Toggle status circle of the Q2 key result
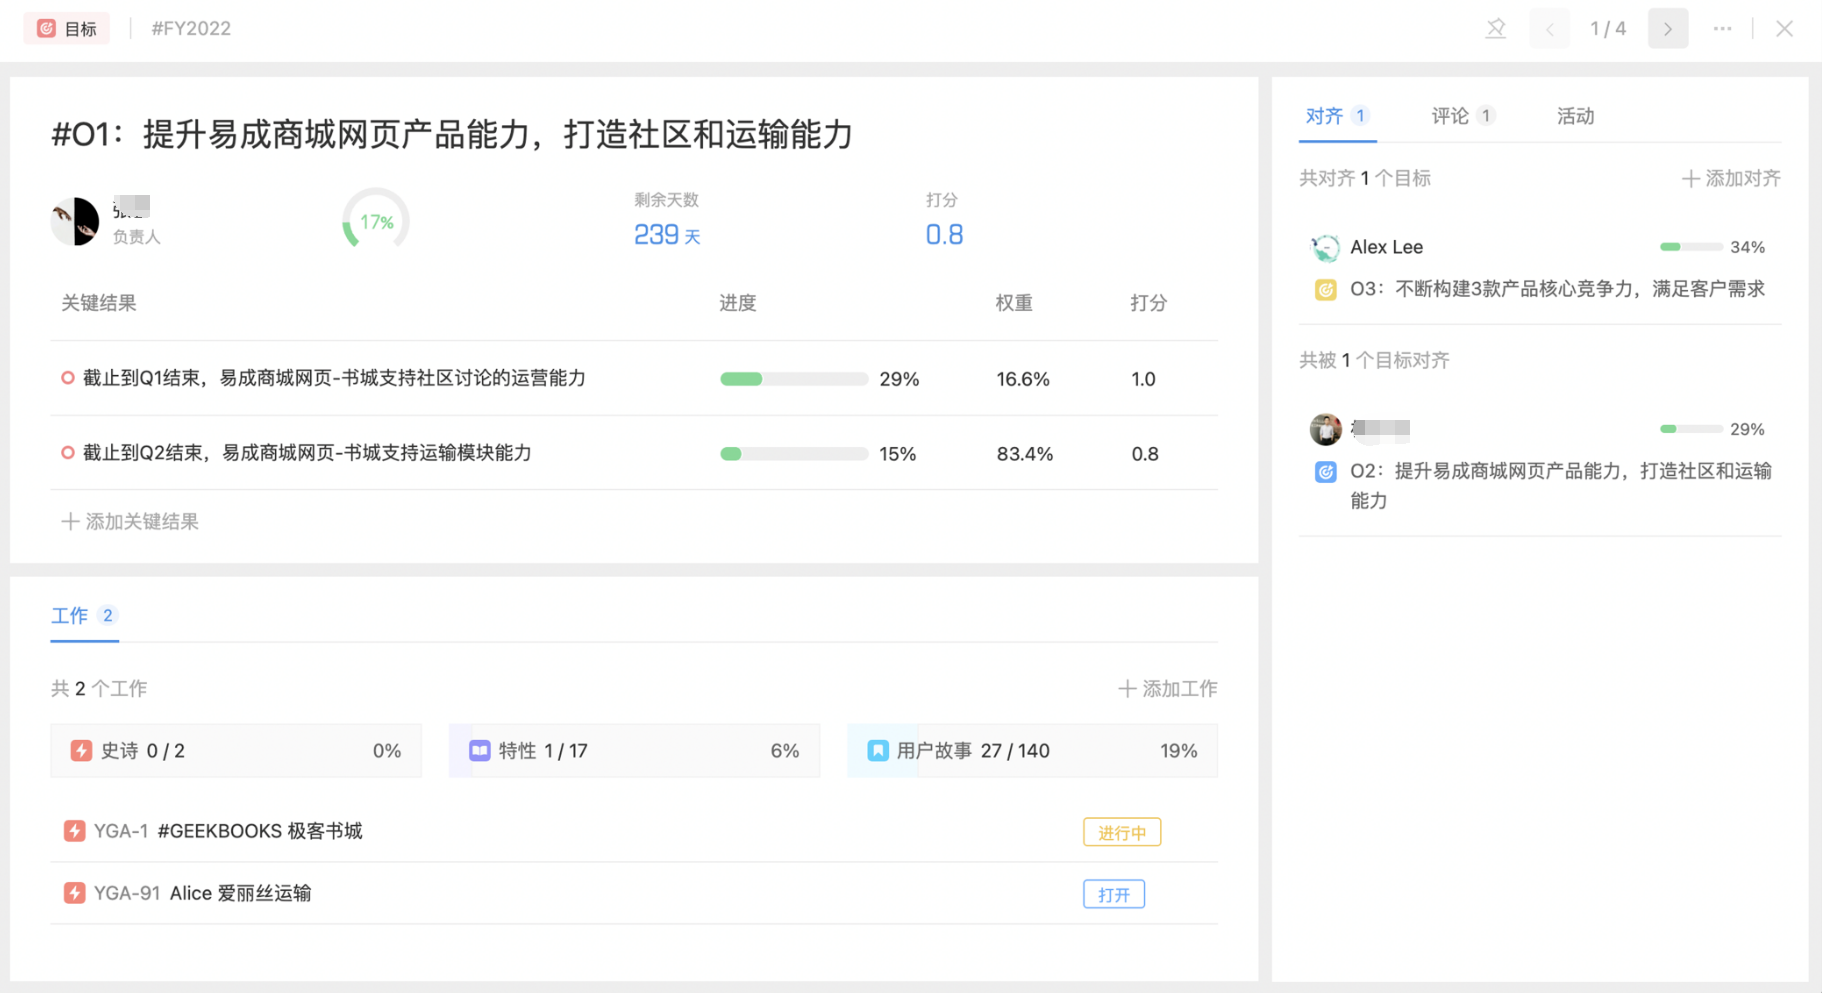 (67, 453)
